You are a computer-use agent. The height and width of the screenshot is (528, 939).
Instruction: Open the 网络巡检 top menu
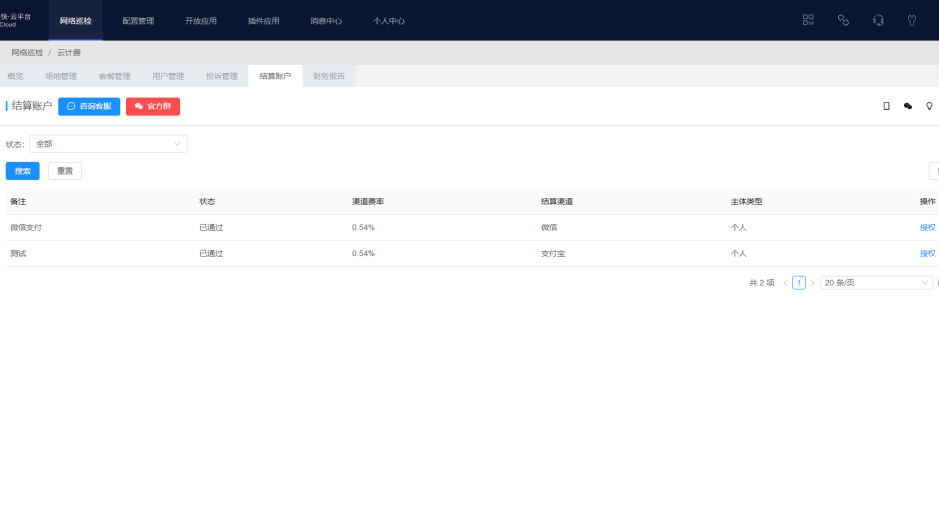coord(75,21)
